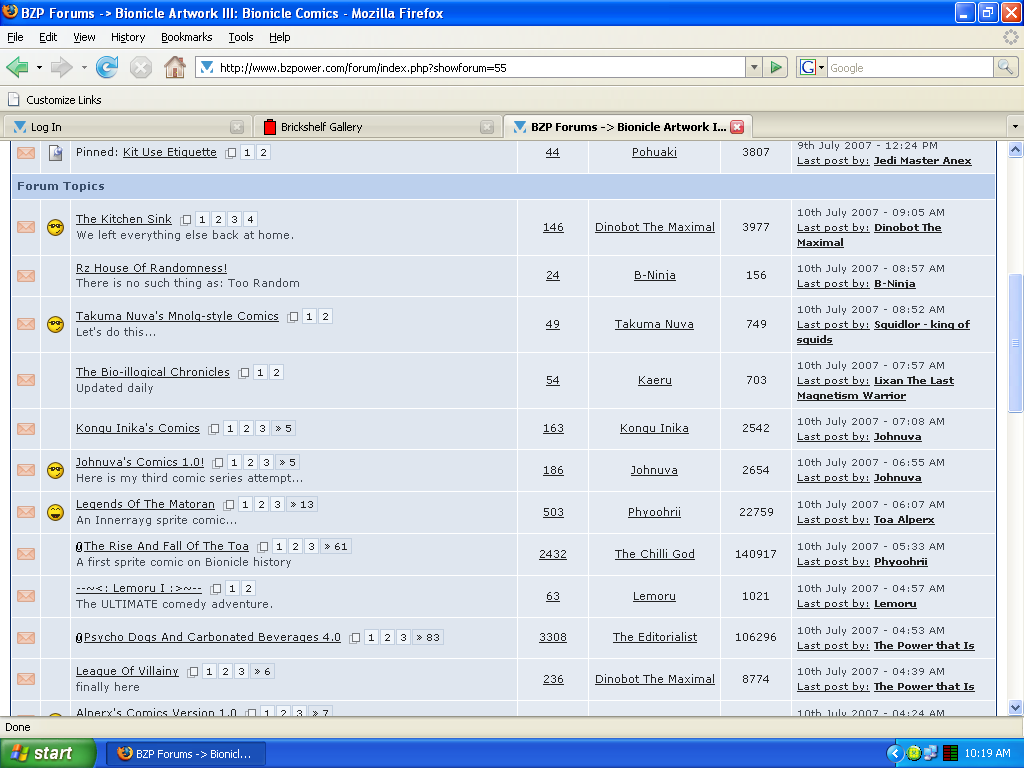Expand hidden system tray icons arrow
Screen dimensions: 1024x768
894,754
